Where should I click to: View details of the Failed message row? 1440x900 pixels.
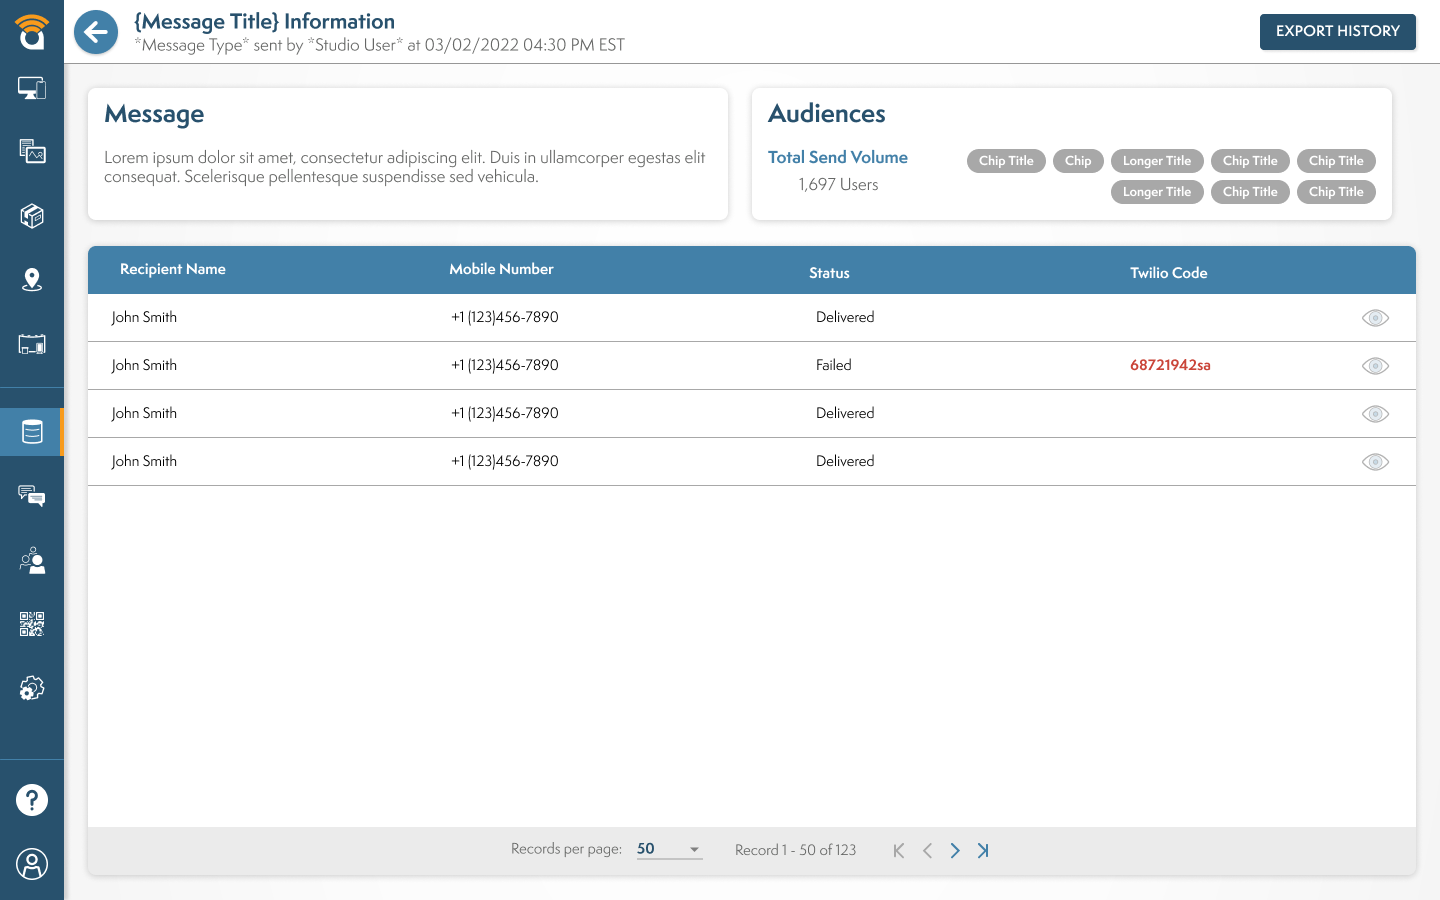pos(1376,366)
